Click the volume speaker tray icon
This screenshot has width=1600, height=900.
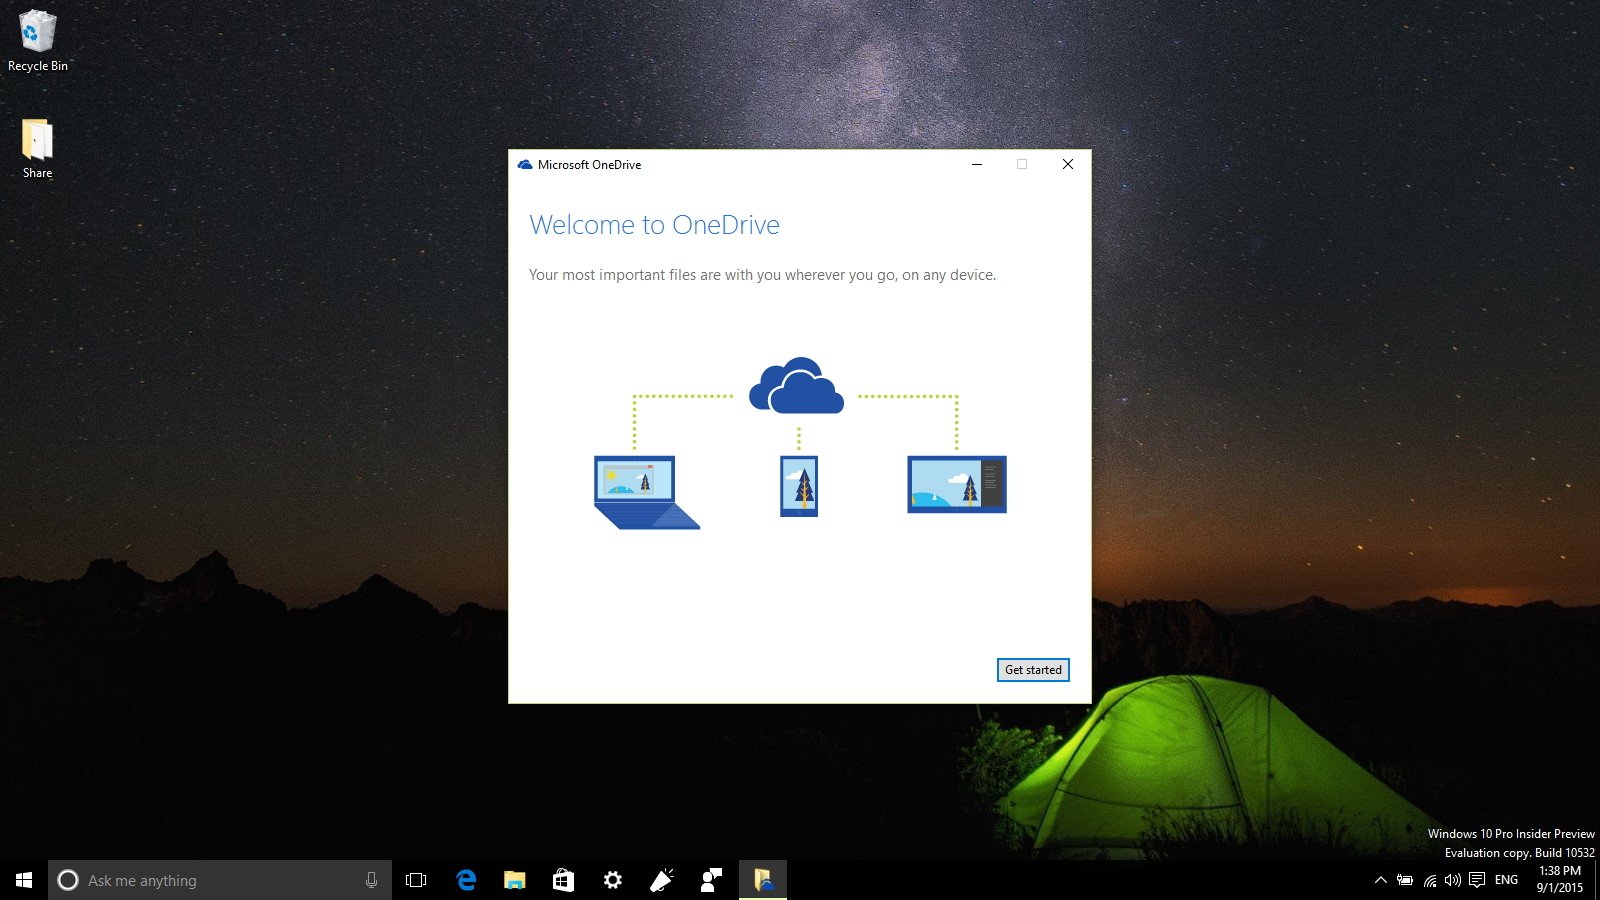tap(1453, 880)
